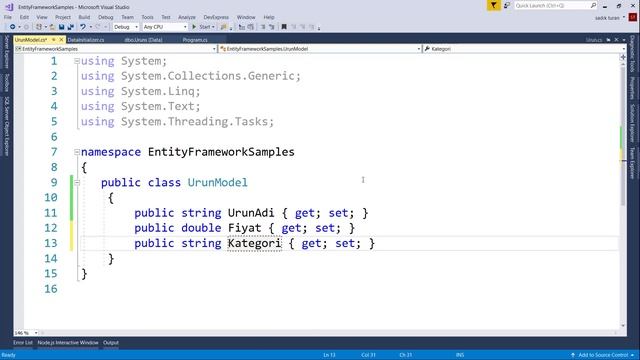
Task: Open the SQL Server Object Explorer side tab
Action: [6, 126]
